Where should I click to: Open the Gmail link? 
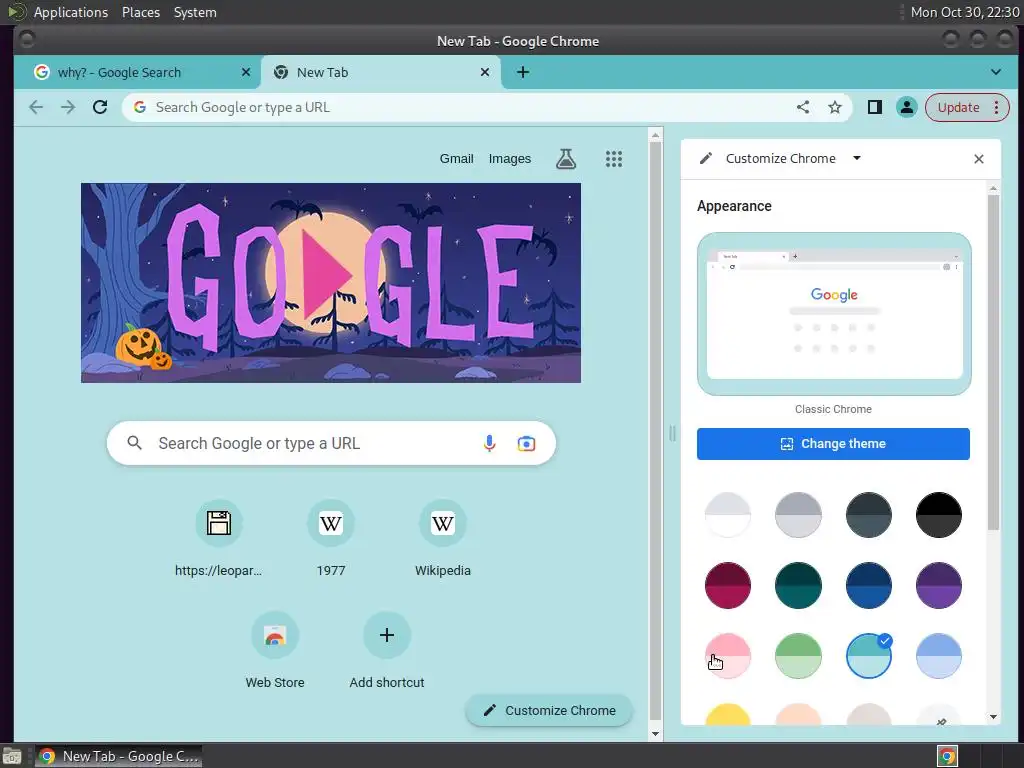point(456,159)
